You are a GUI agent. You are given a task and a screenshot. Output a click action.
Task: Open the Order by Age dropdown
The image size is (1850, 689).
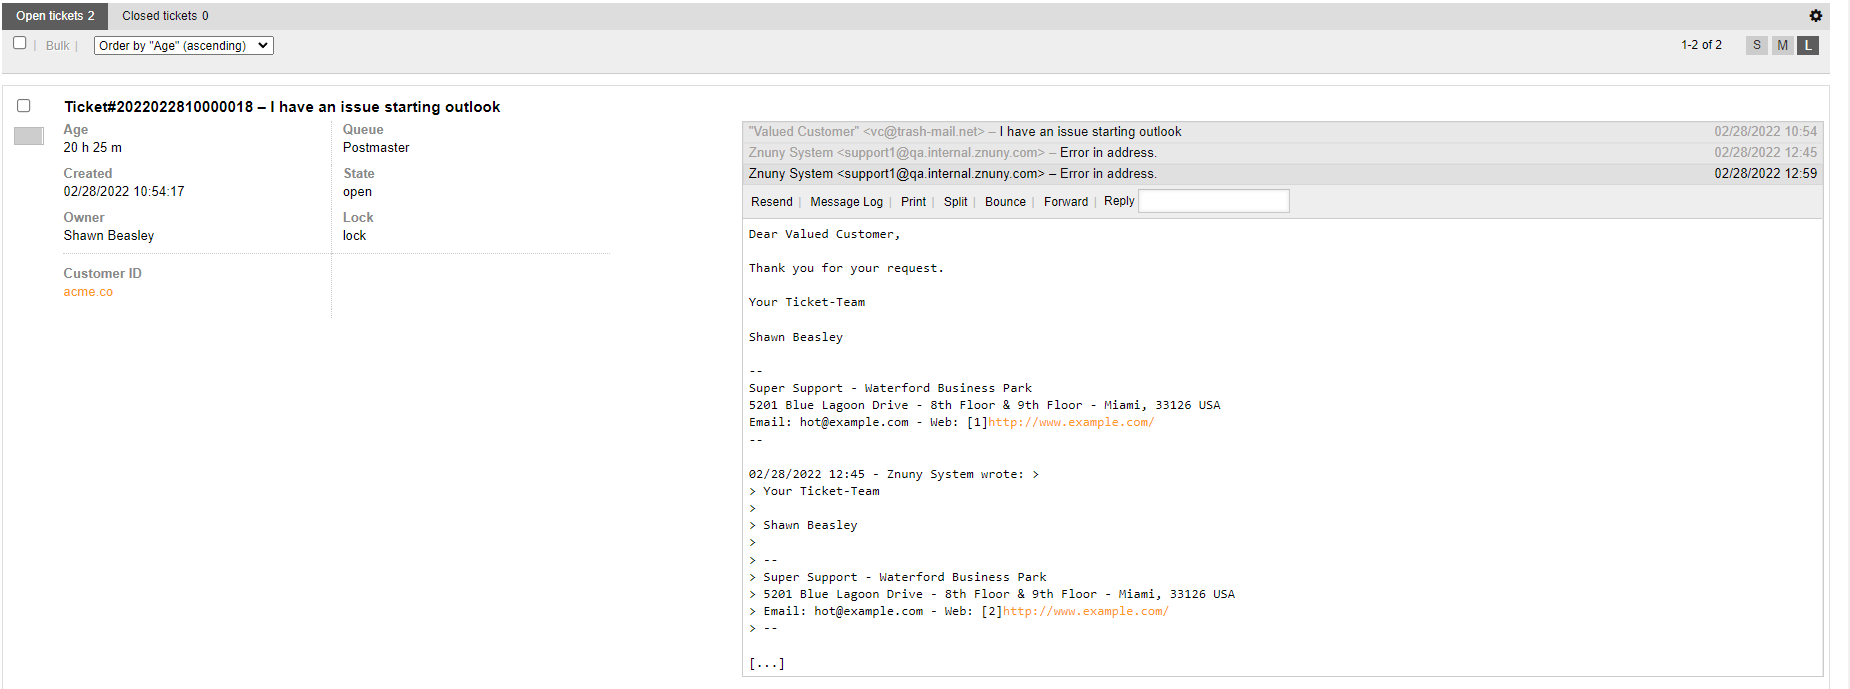tap(183, 46)
